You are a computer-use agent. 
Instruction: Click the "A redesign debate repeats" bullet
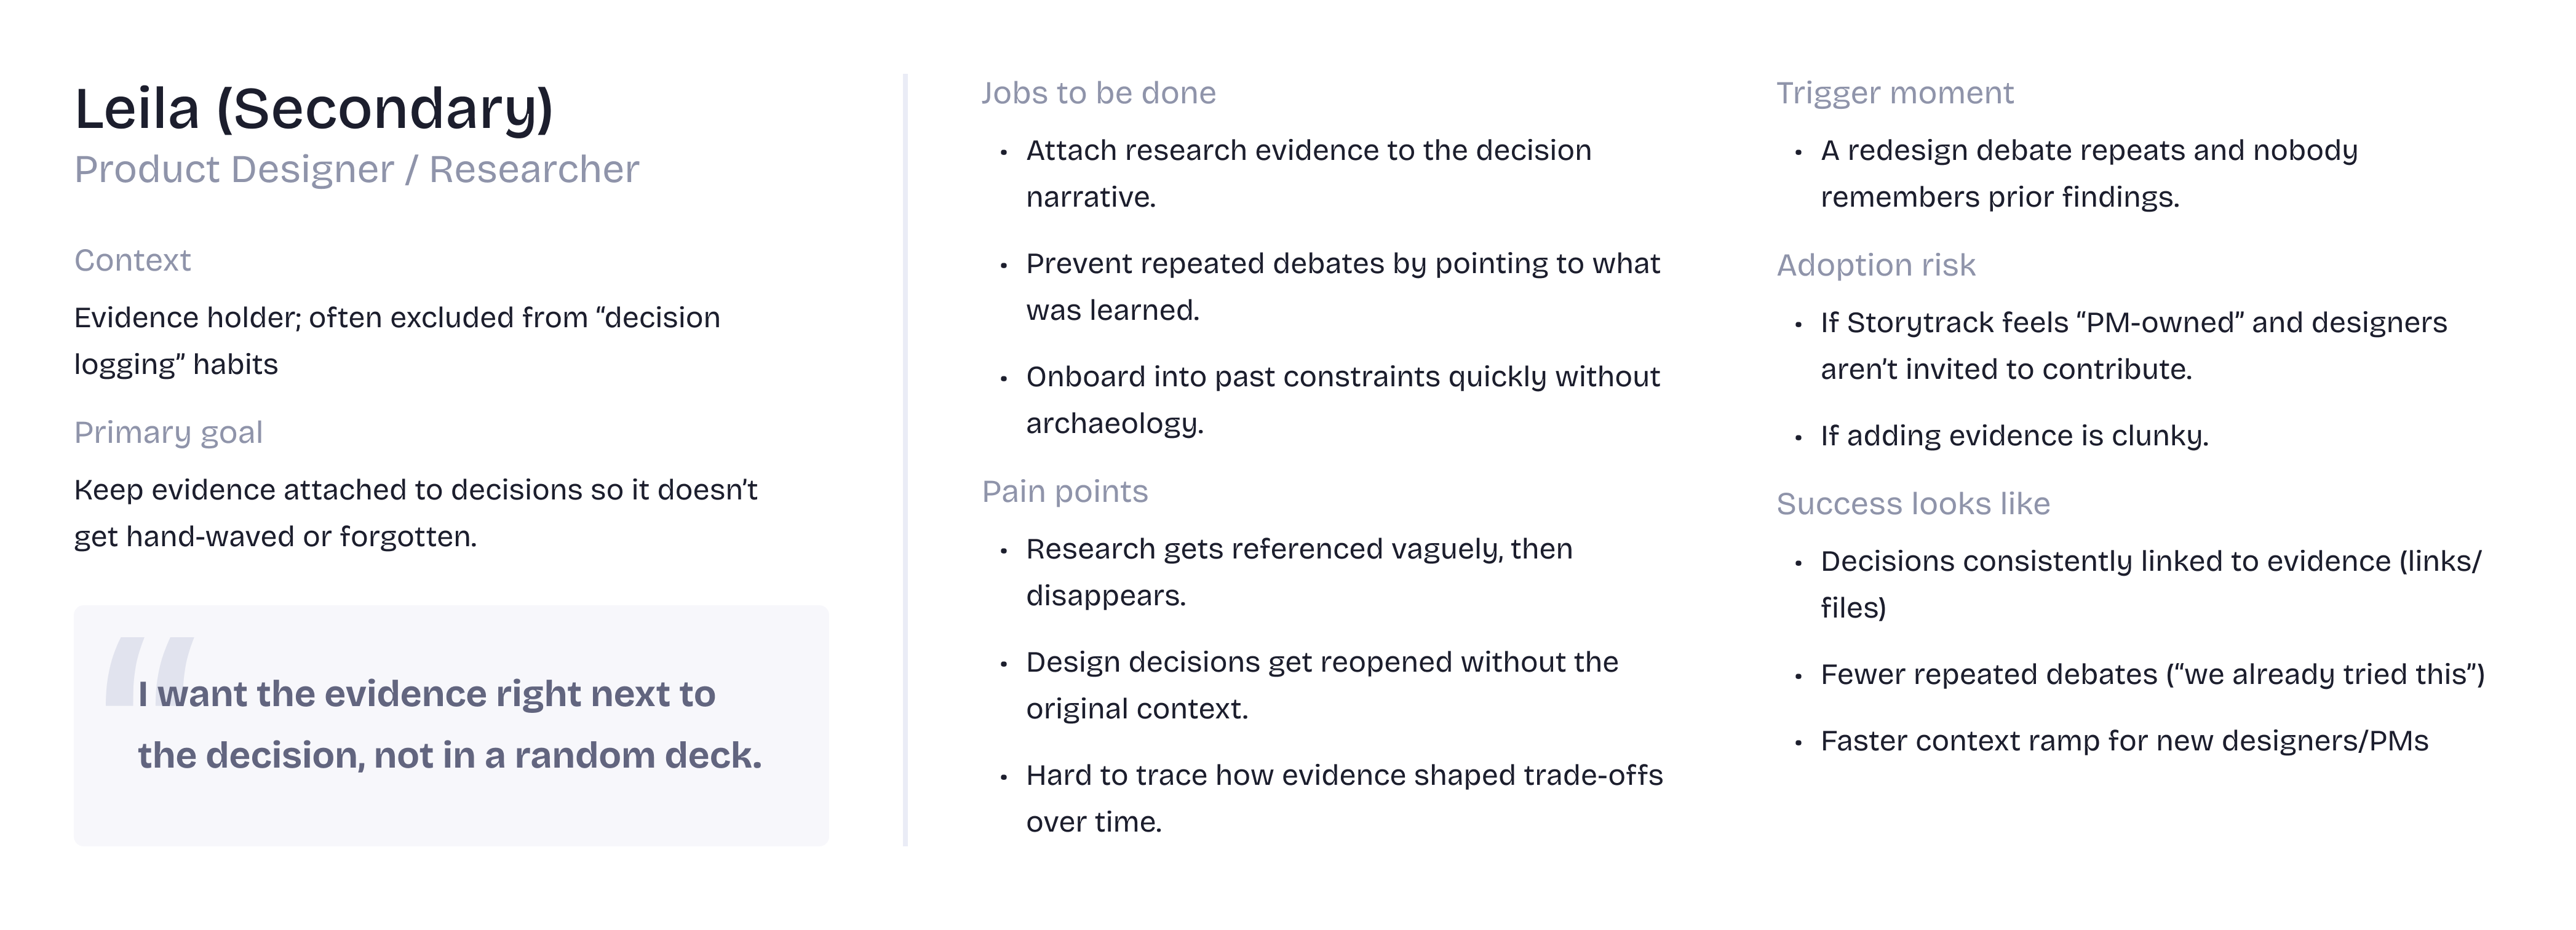tap(2088, 173)
